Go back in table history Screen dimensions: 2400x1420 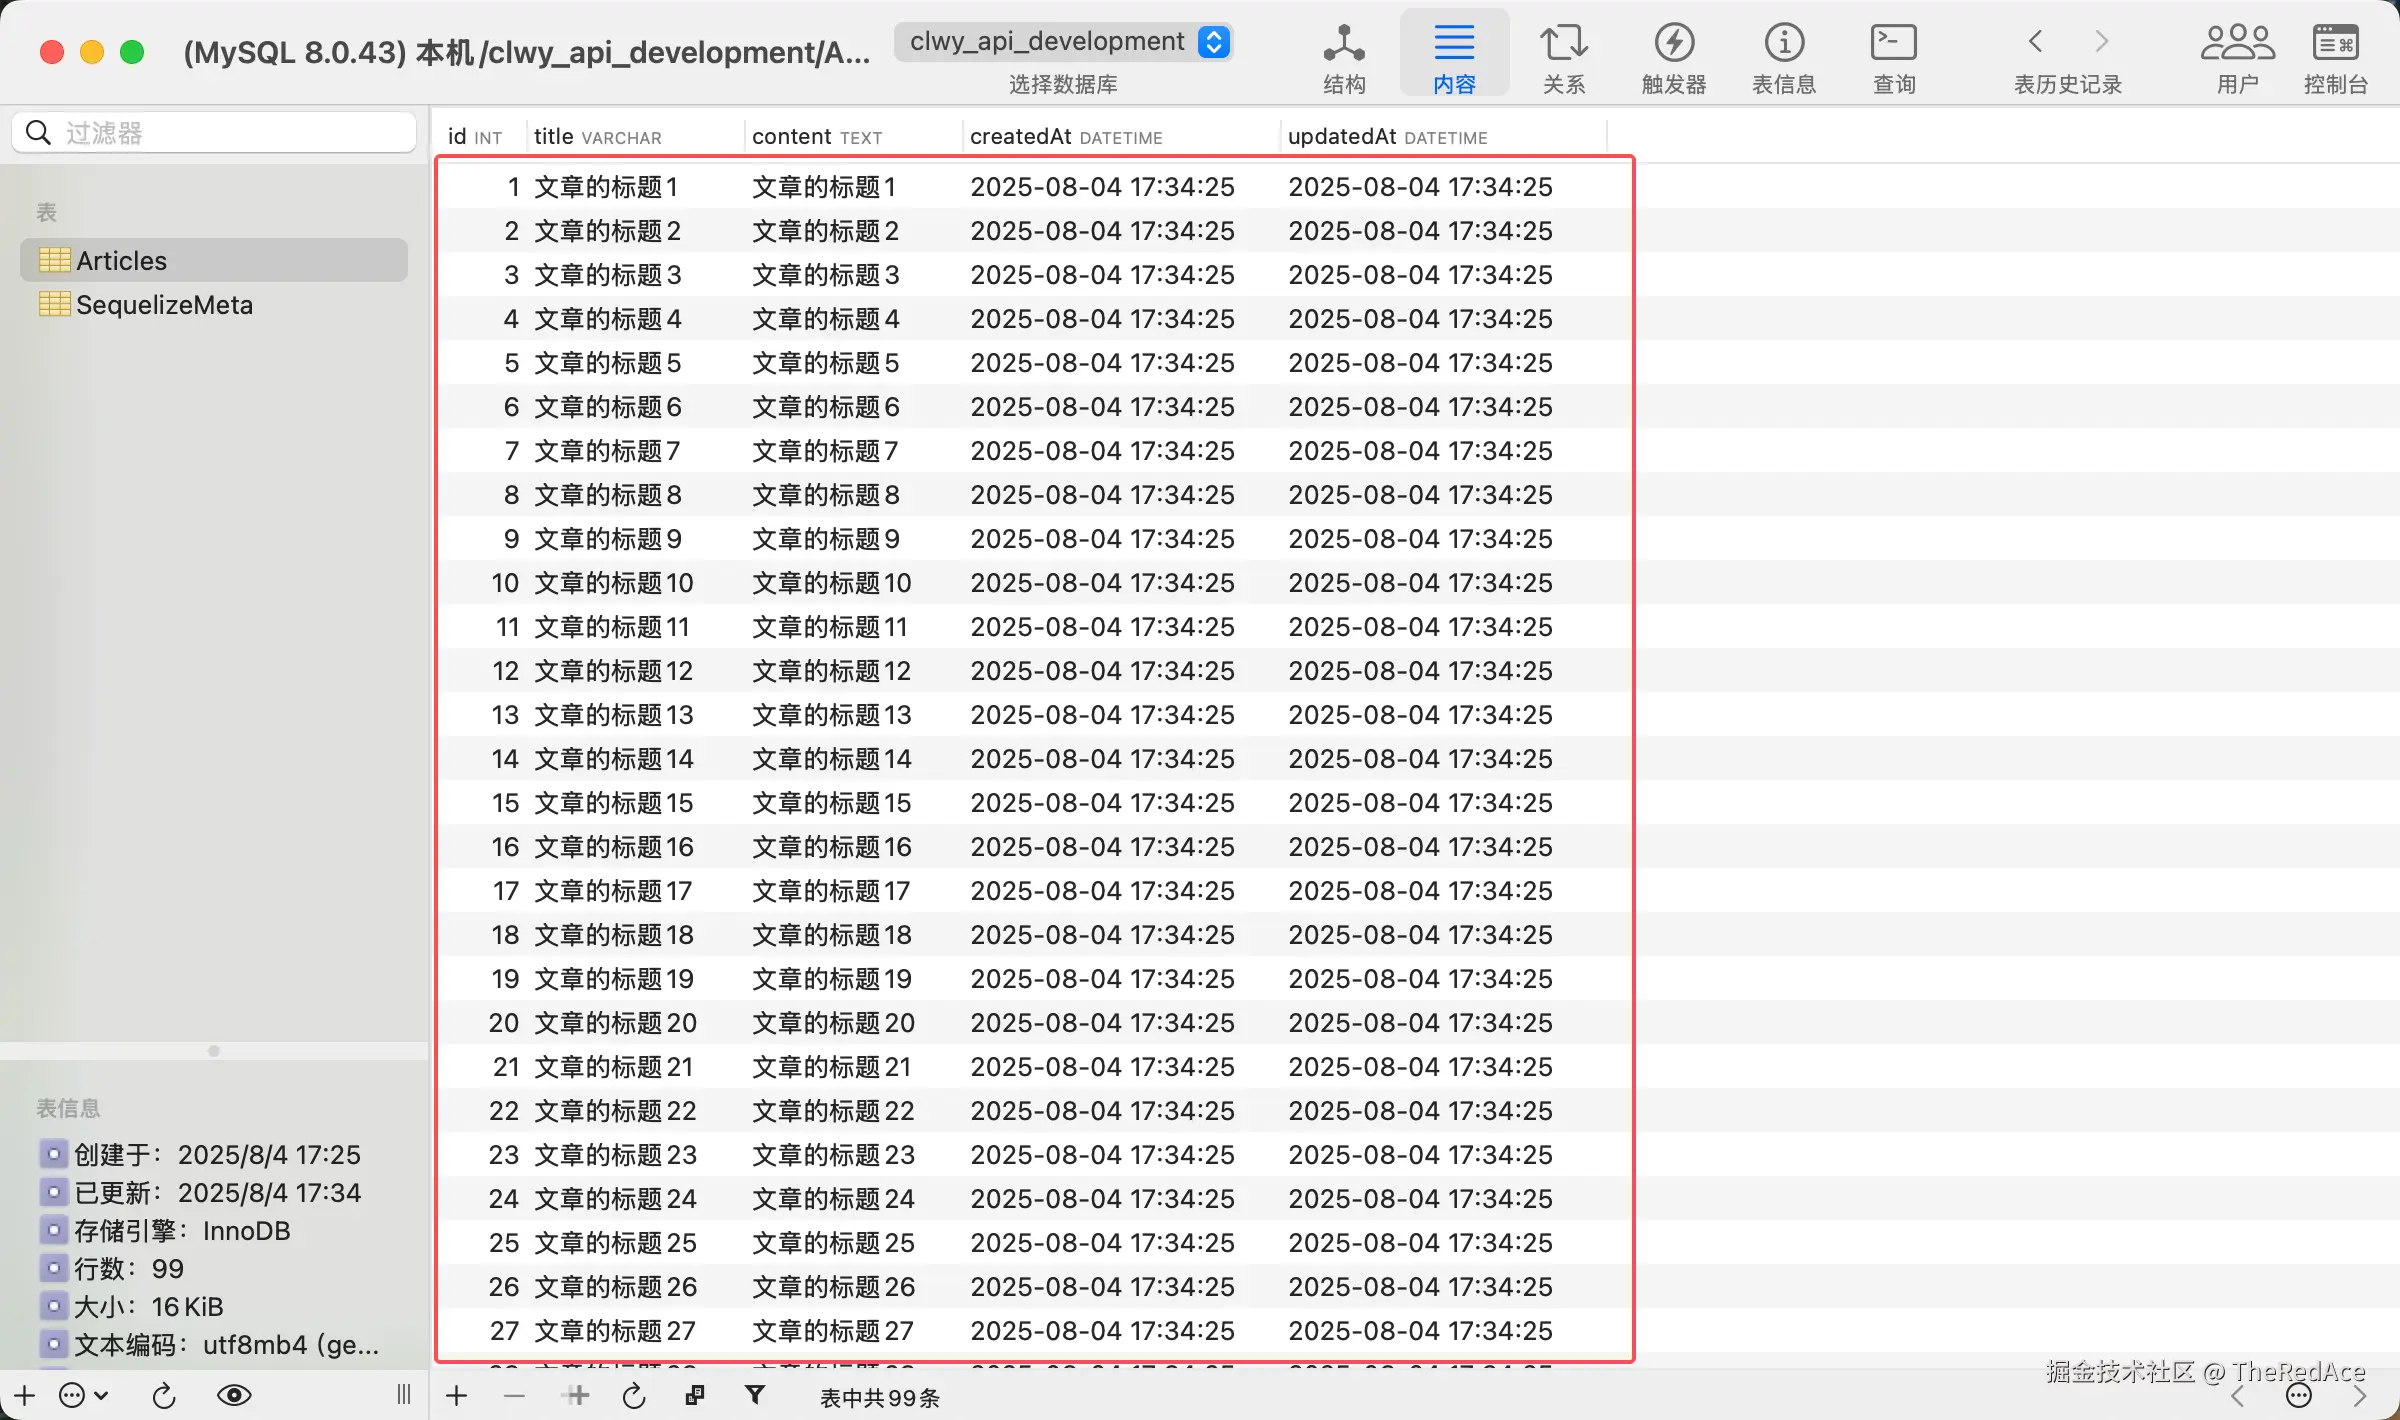click(x=2035, y=42)
